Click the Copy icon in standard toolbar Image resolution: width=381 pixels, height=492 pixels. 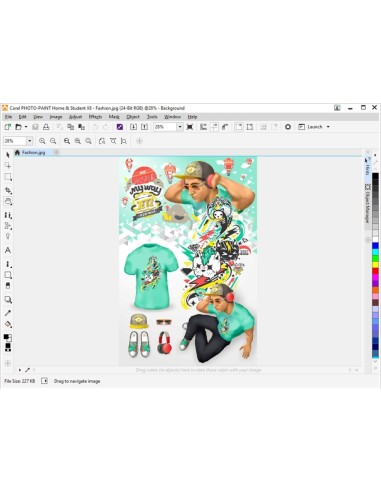click(70, 127)
